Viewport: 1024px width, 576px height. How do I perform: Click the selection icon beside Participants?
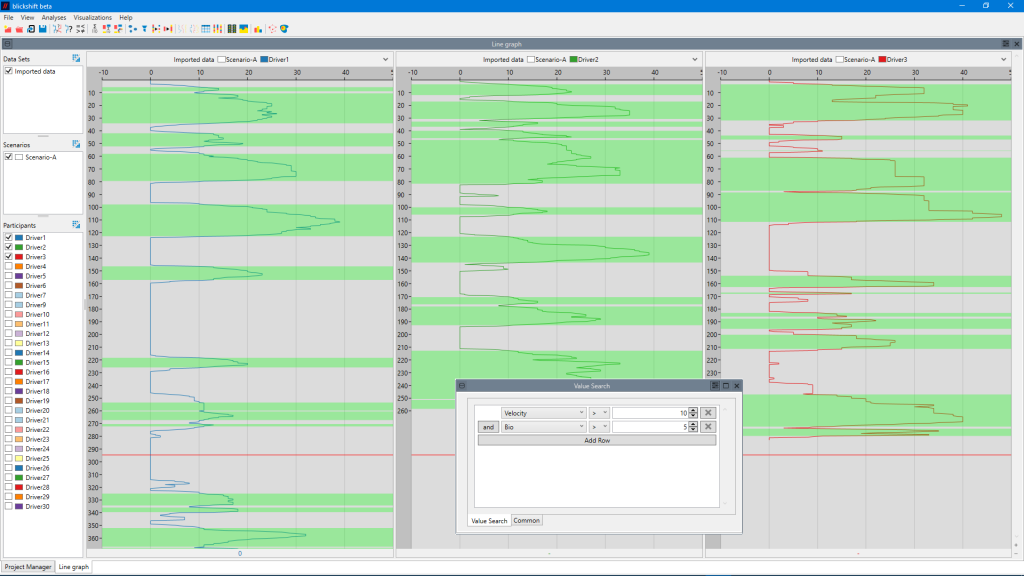tap(76, 225)
